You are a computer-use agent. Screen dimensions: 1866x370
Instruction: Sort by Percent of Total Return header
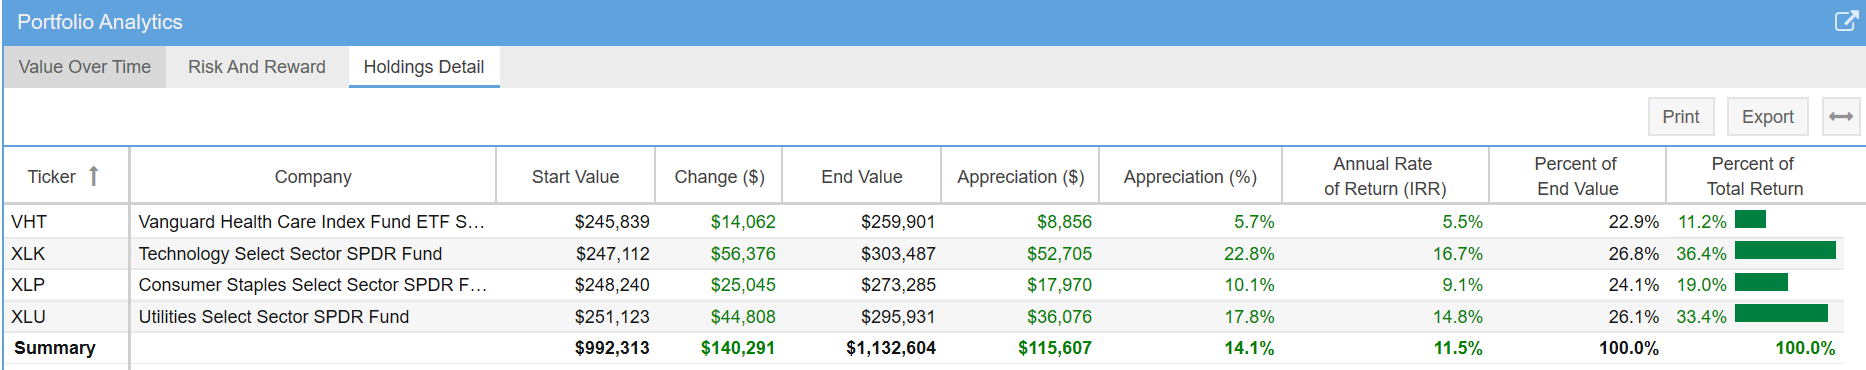point(1754,176)
